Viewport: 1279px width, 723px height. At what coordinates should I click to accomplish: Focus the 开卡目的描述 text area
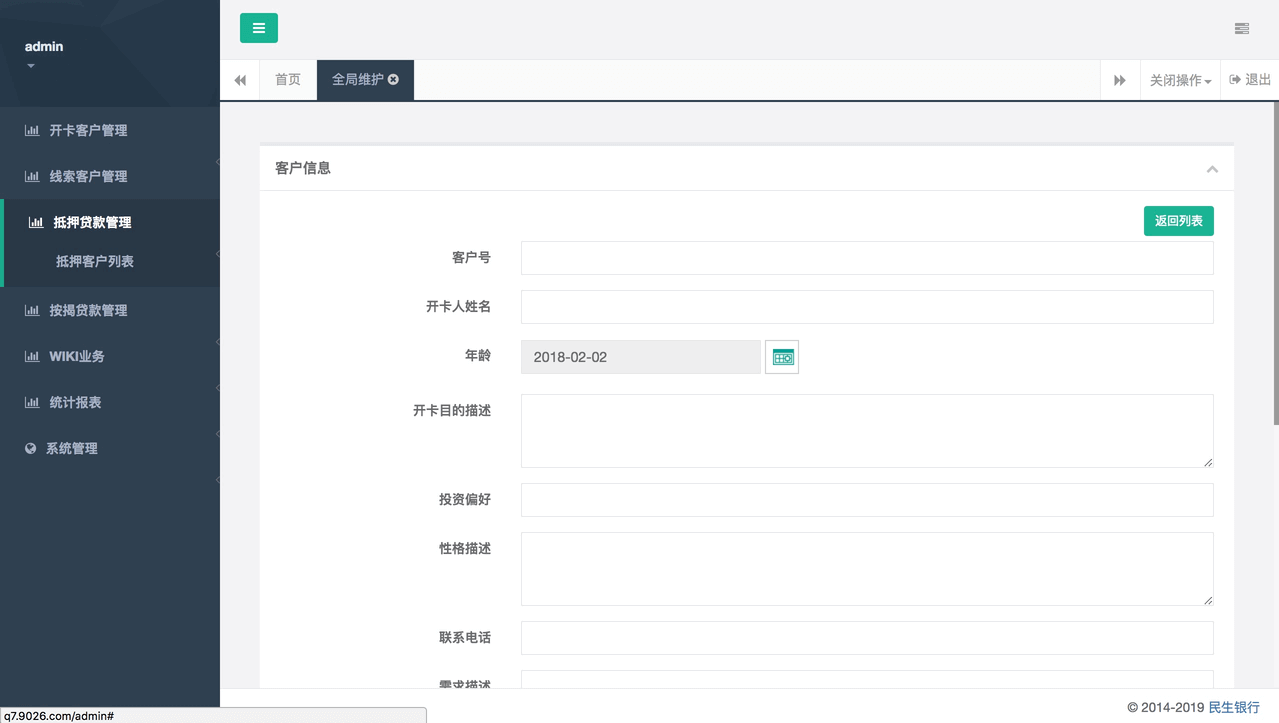pos(866,430)
